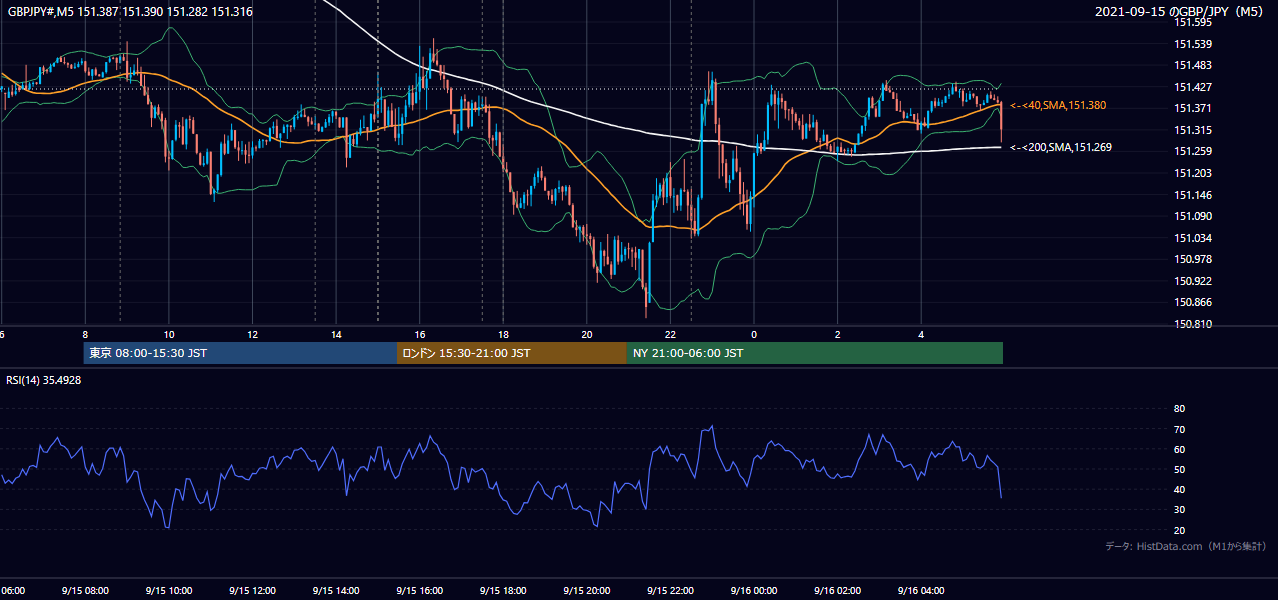Click the HistData.com data source credit
Image resolution: width=1278 pixels, height=600 pixels.
pyautogui.click(x=1186, y=546)
